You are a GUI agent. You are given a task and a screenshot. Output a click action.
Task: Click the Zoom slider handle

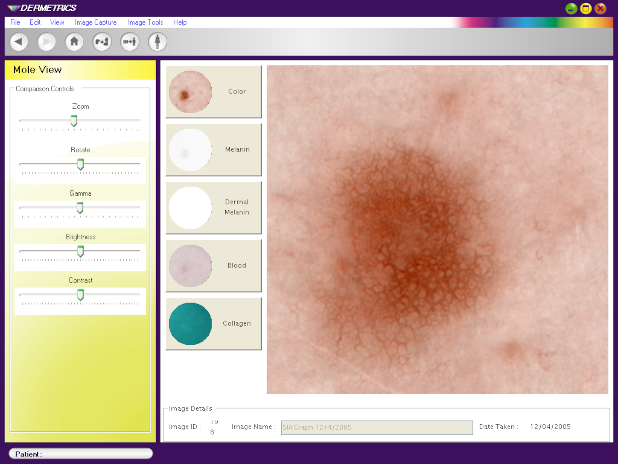(x=73, y=121)
